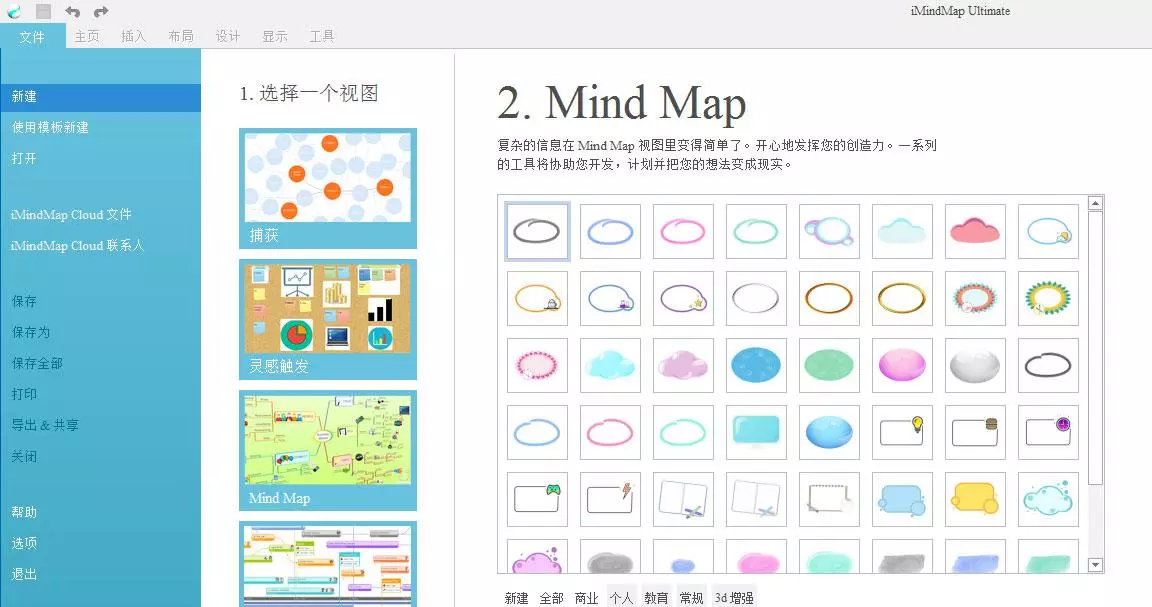Choose the rectangle with light bulb shape

click(x=902, y=432)
